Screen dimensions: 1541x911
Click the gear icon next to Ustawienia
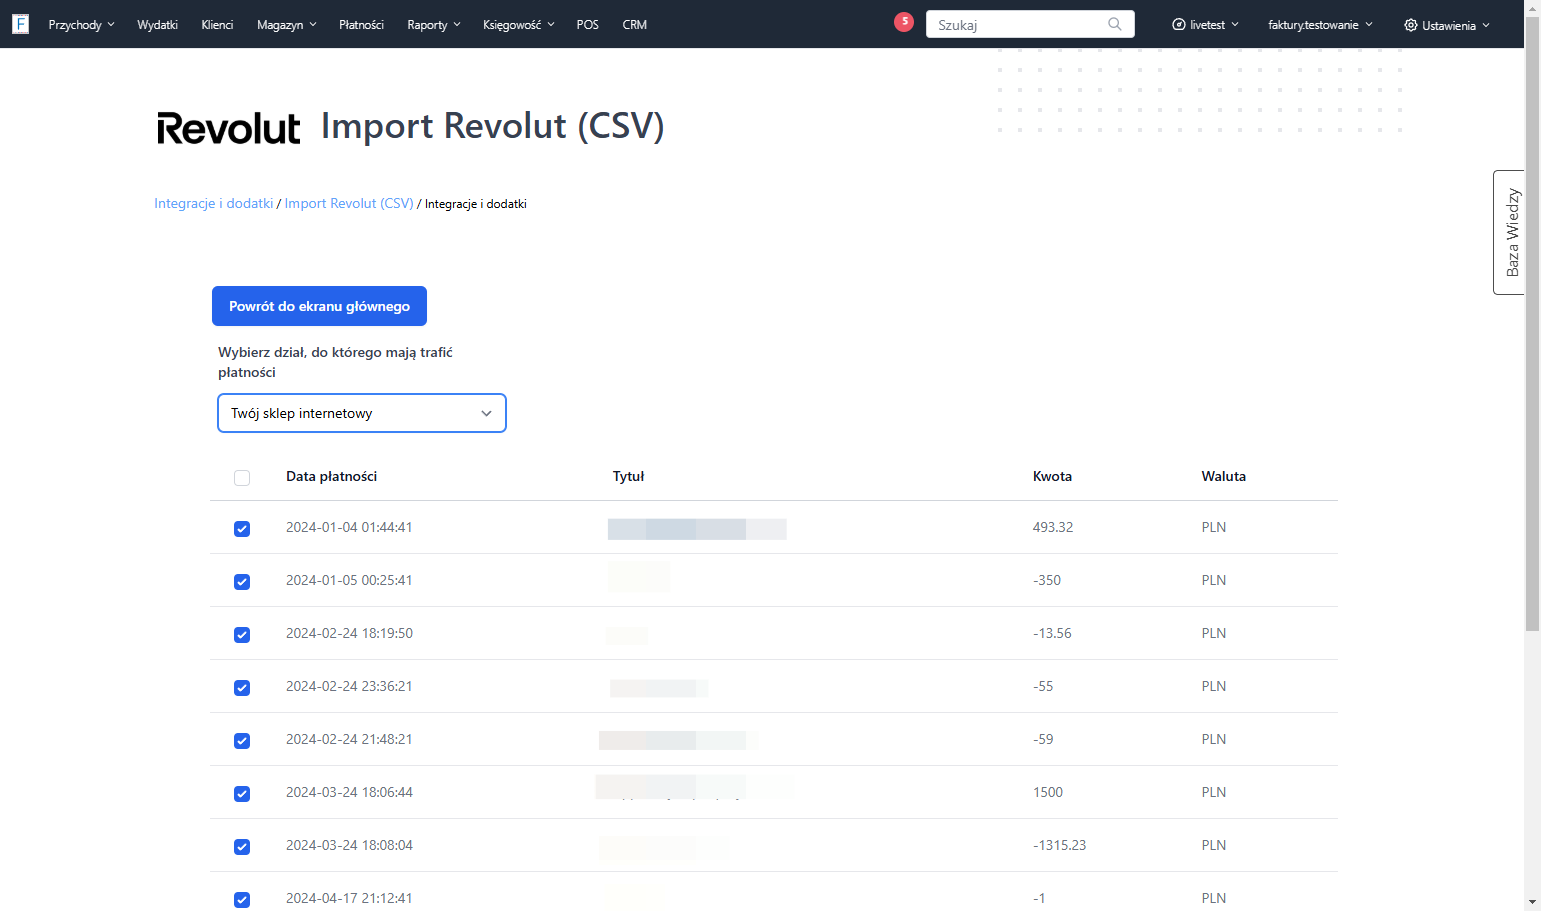1411,25
